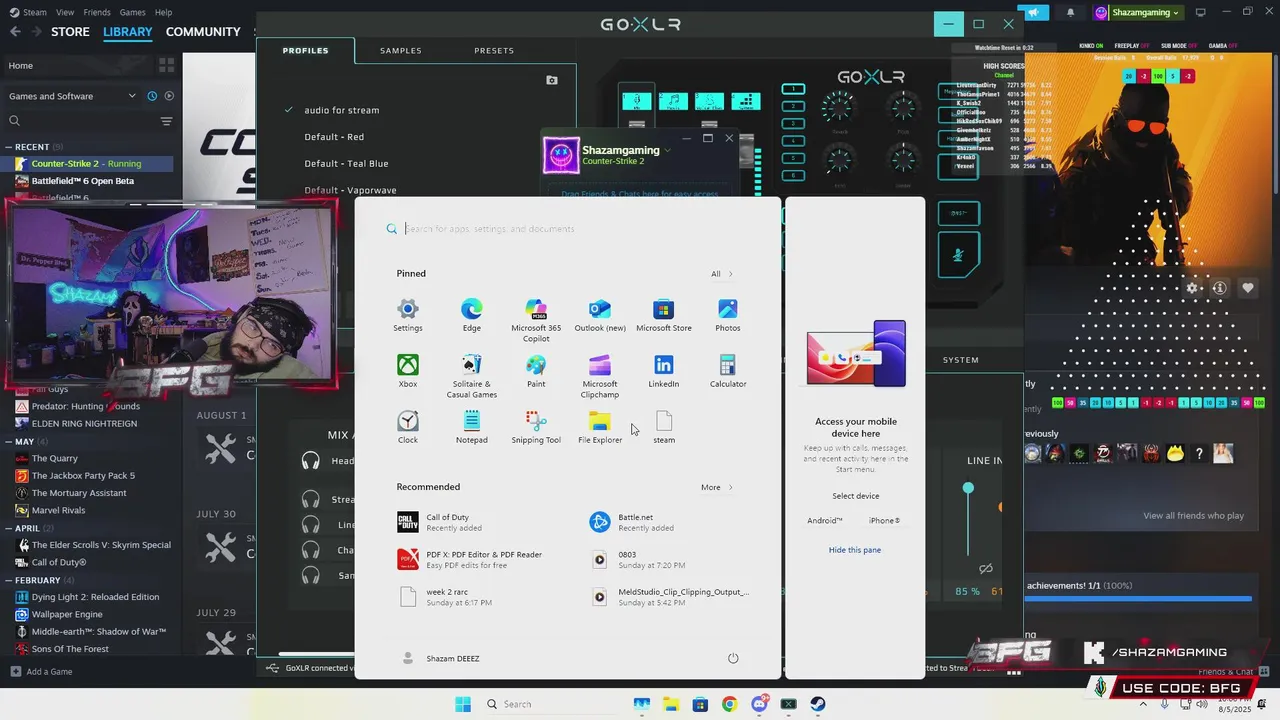Viewport: 1280px width, 720px height.
Task: Switch to SAMPLES tab in GoXLR
Action: click(401, 50)
